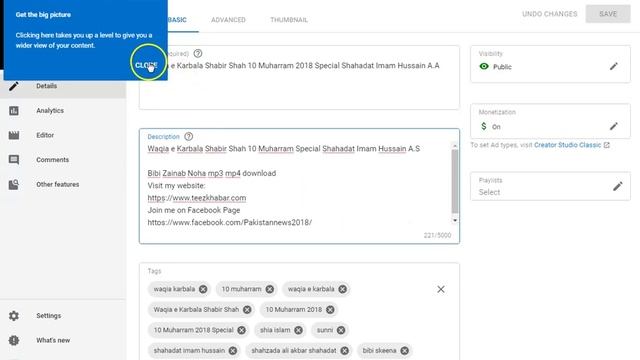The height and width of the screenshot is (360, 640).
Task: Click the Settings gear icon
Action: [x=14, y=316]
